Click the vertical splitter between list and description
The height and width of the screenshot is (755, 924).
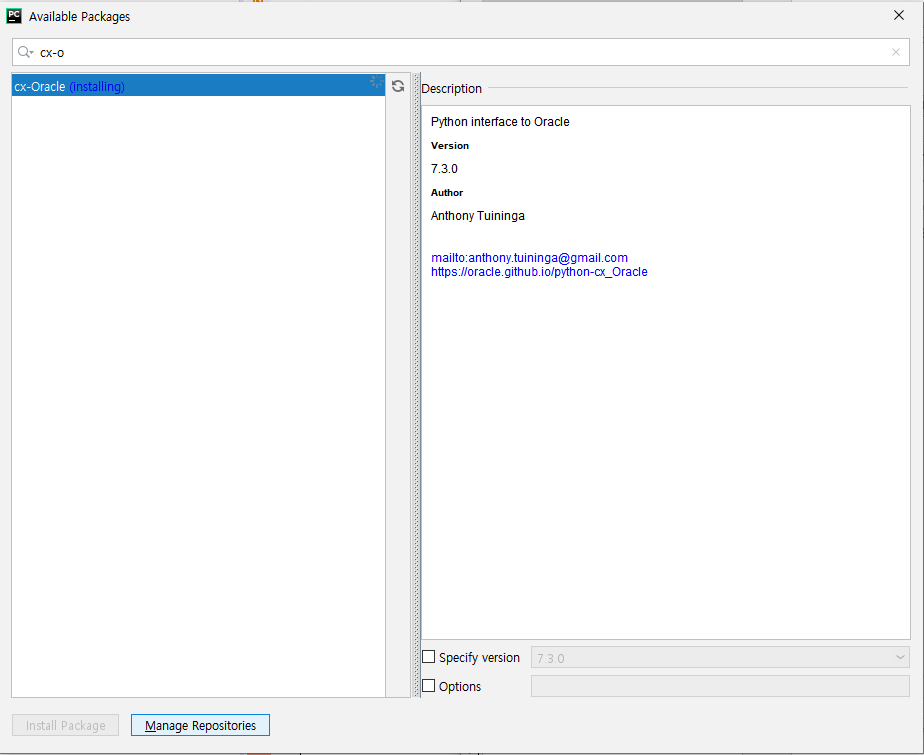tap(417, 385)
